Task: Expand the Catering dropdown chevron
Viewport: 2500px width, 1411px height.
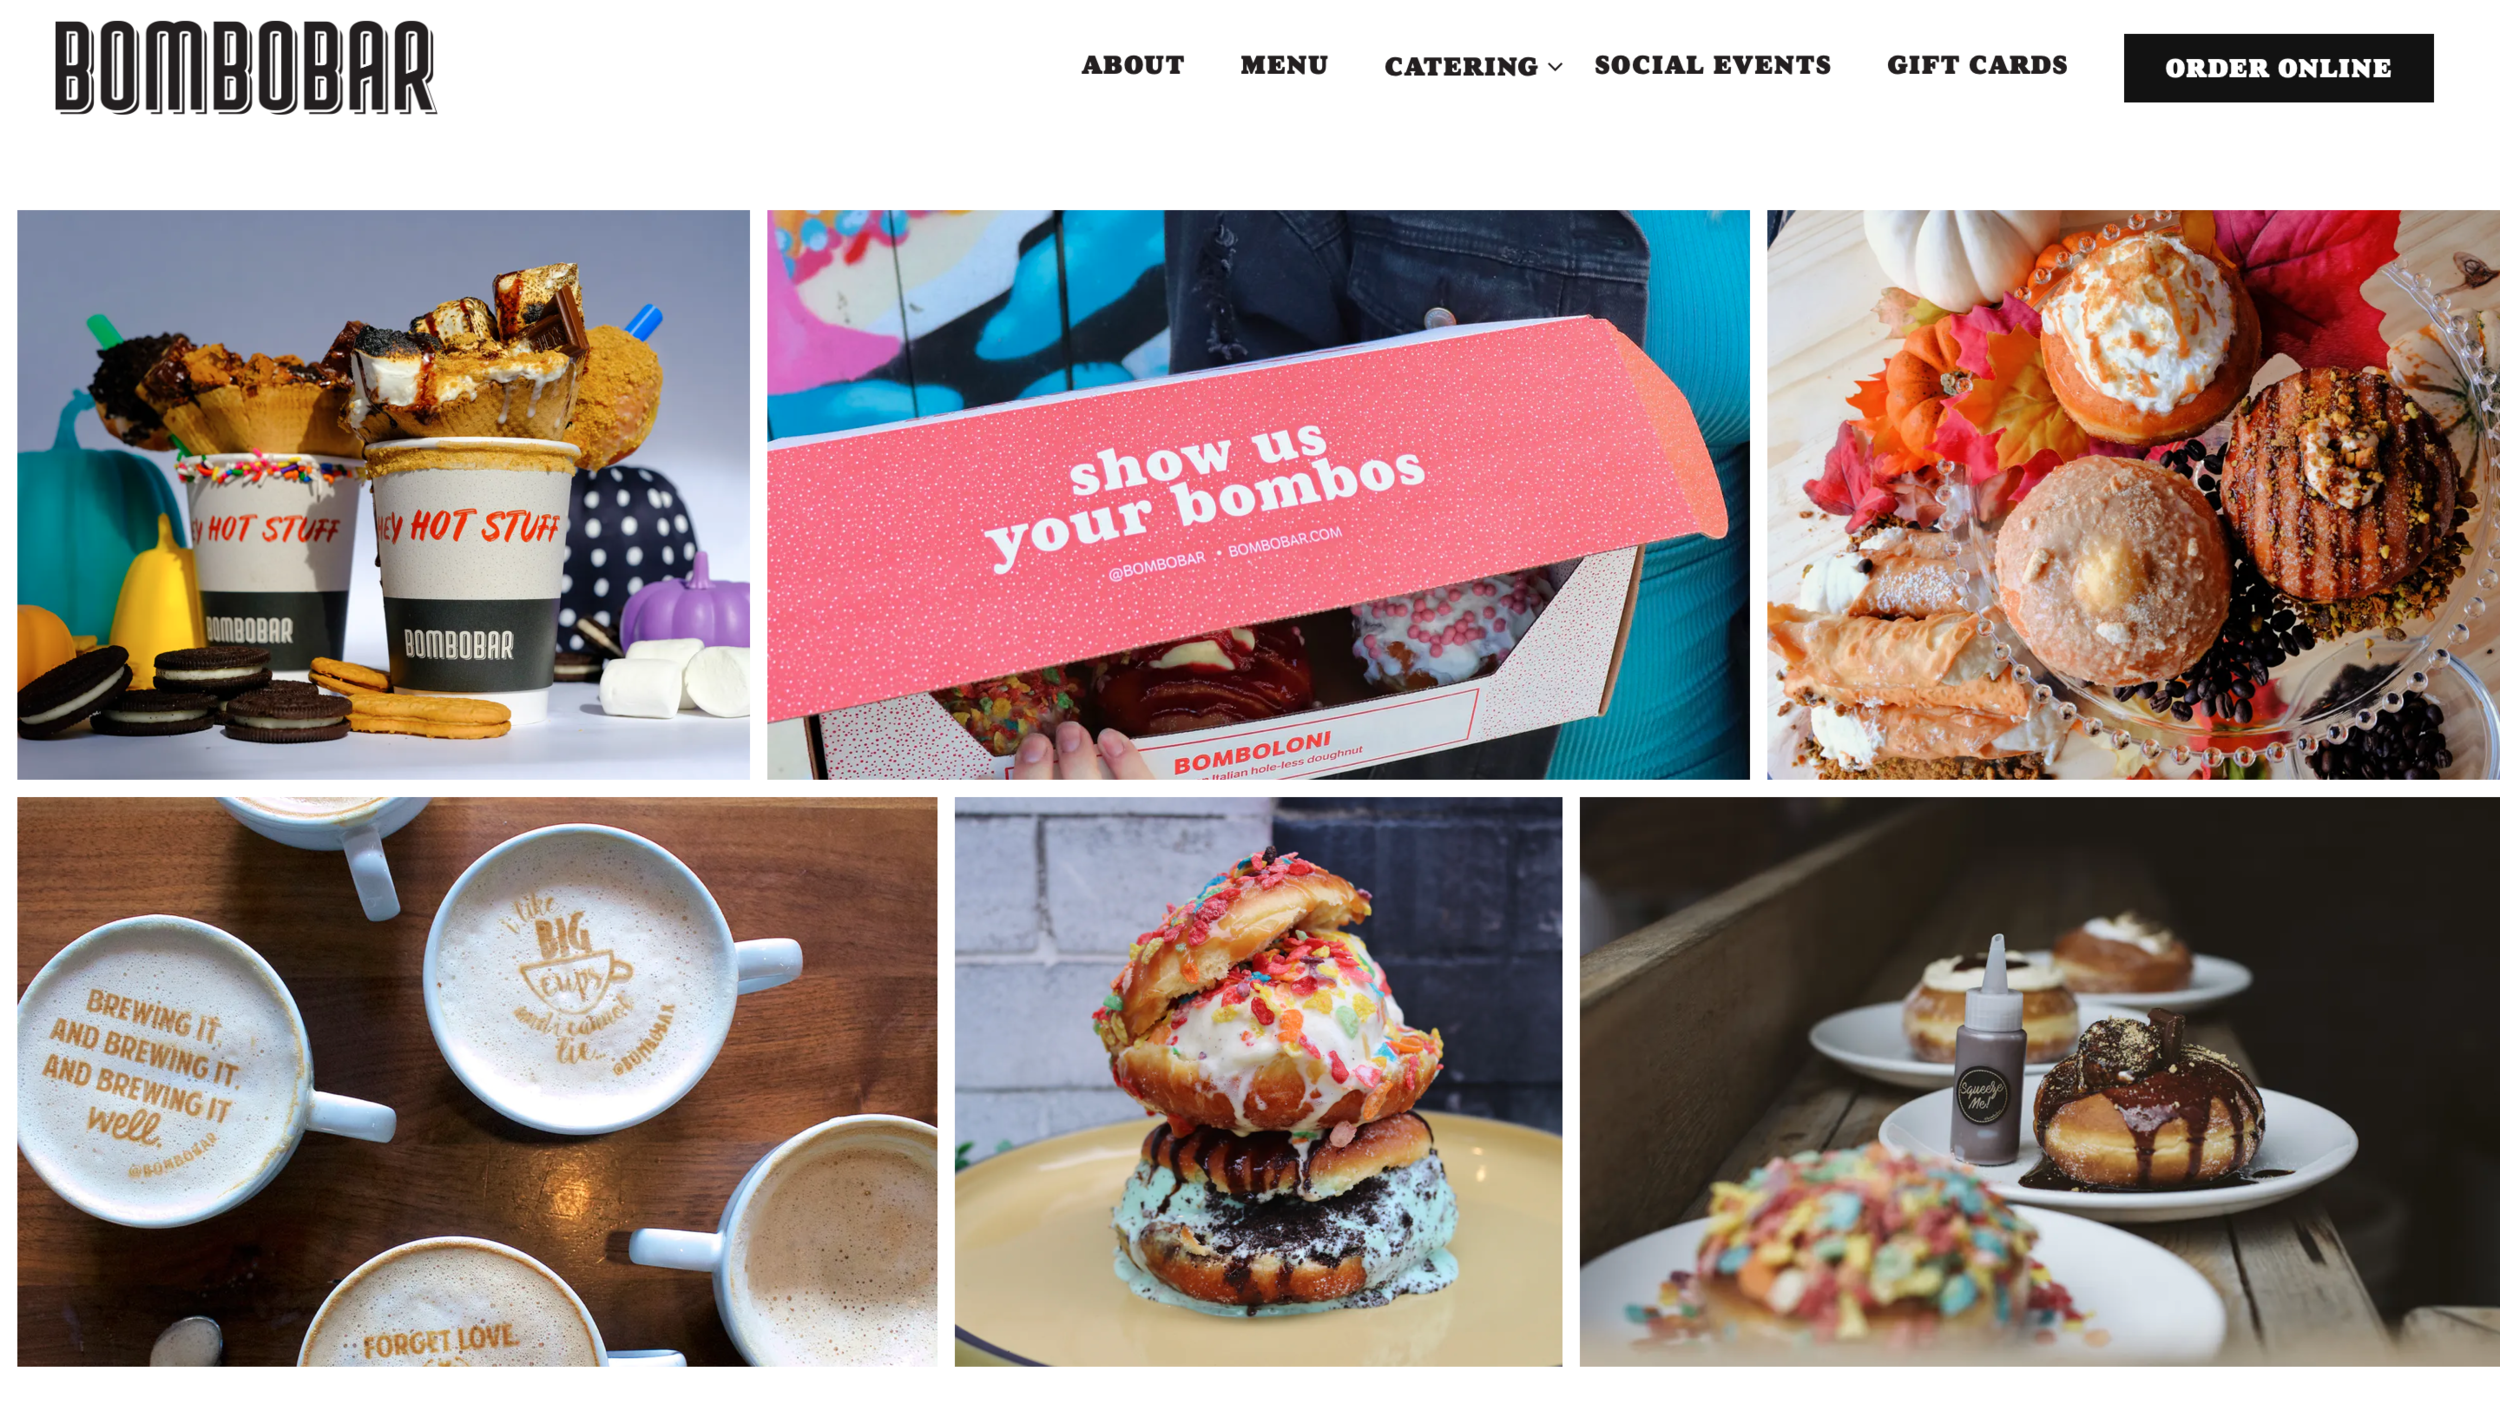Action: 1555,67
